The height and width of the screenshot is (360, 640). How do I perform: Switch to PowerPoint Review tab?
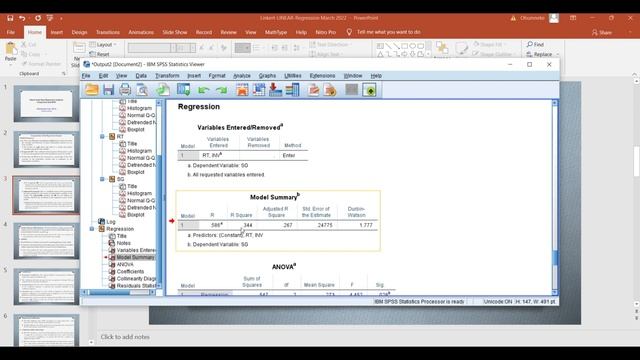click(x=228, y=32)
